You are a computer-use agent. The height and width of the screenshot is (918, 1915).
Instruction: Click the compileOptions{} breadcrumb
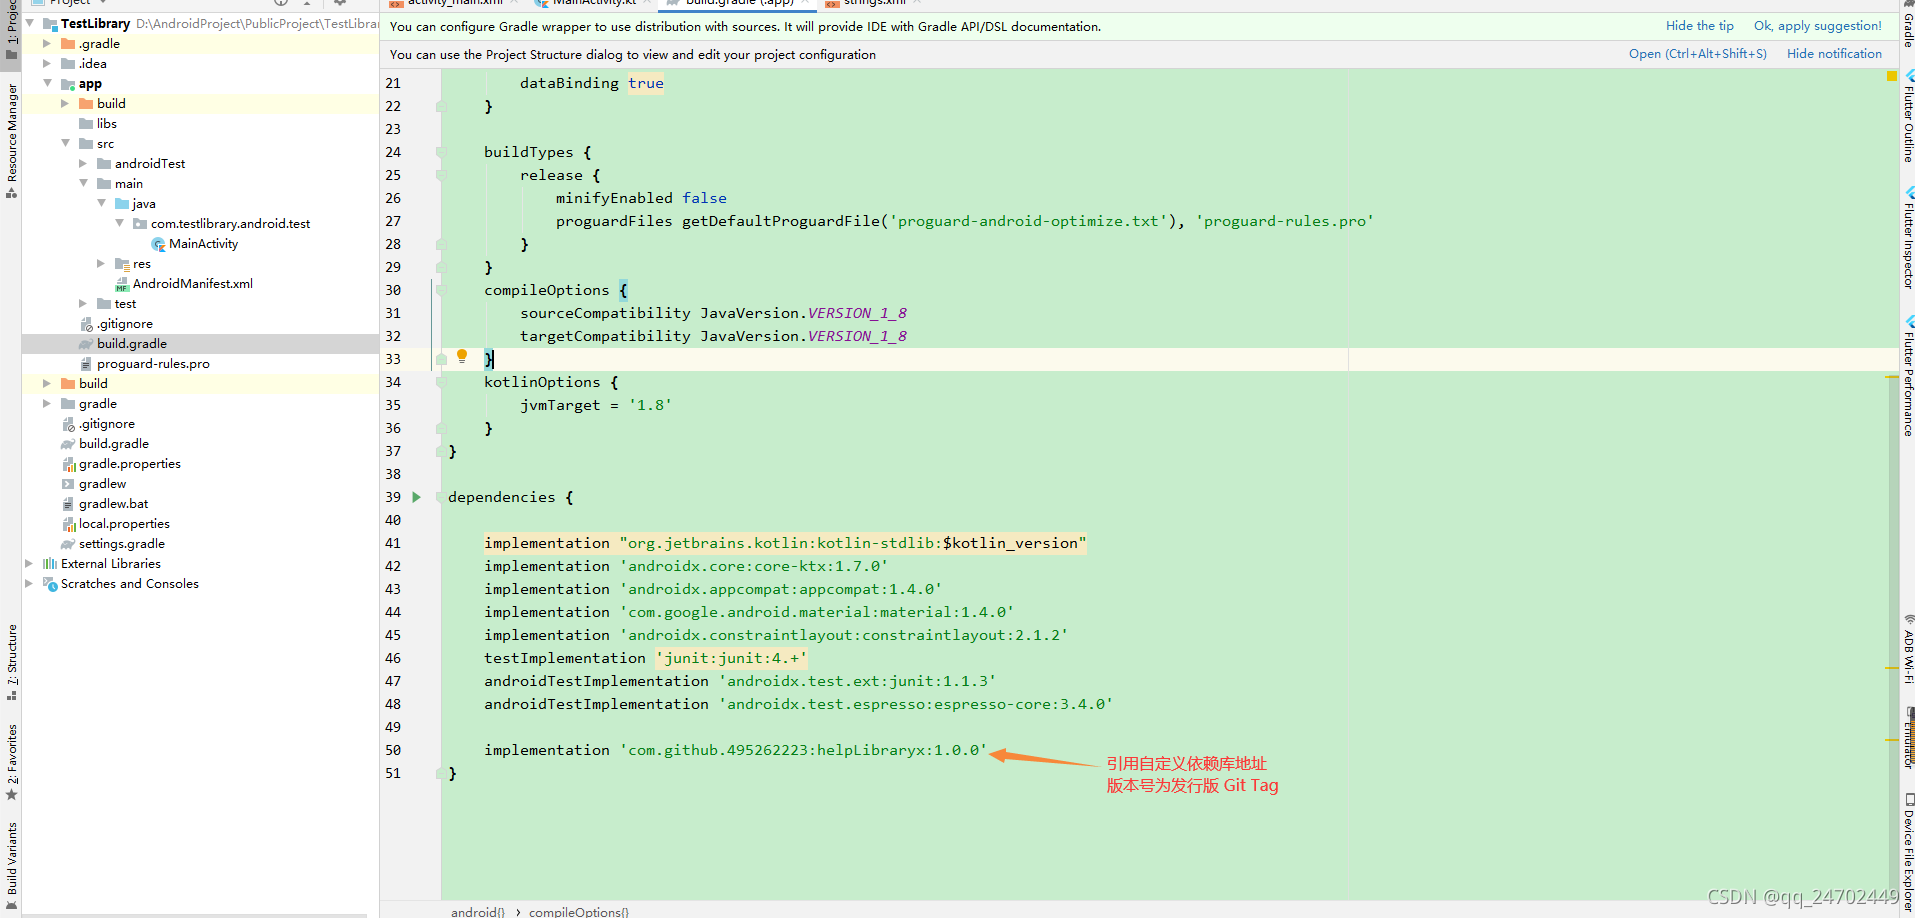click(579, 912)
